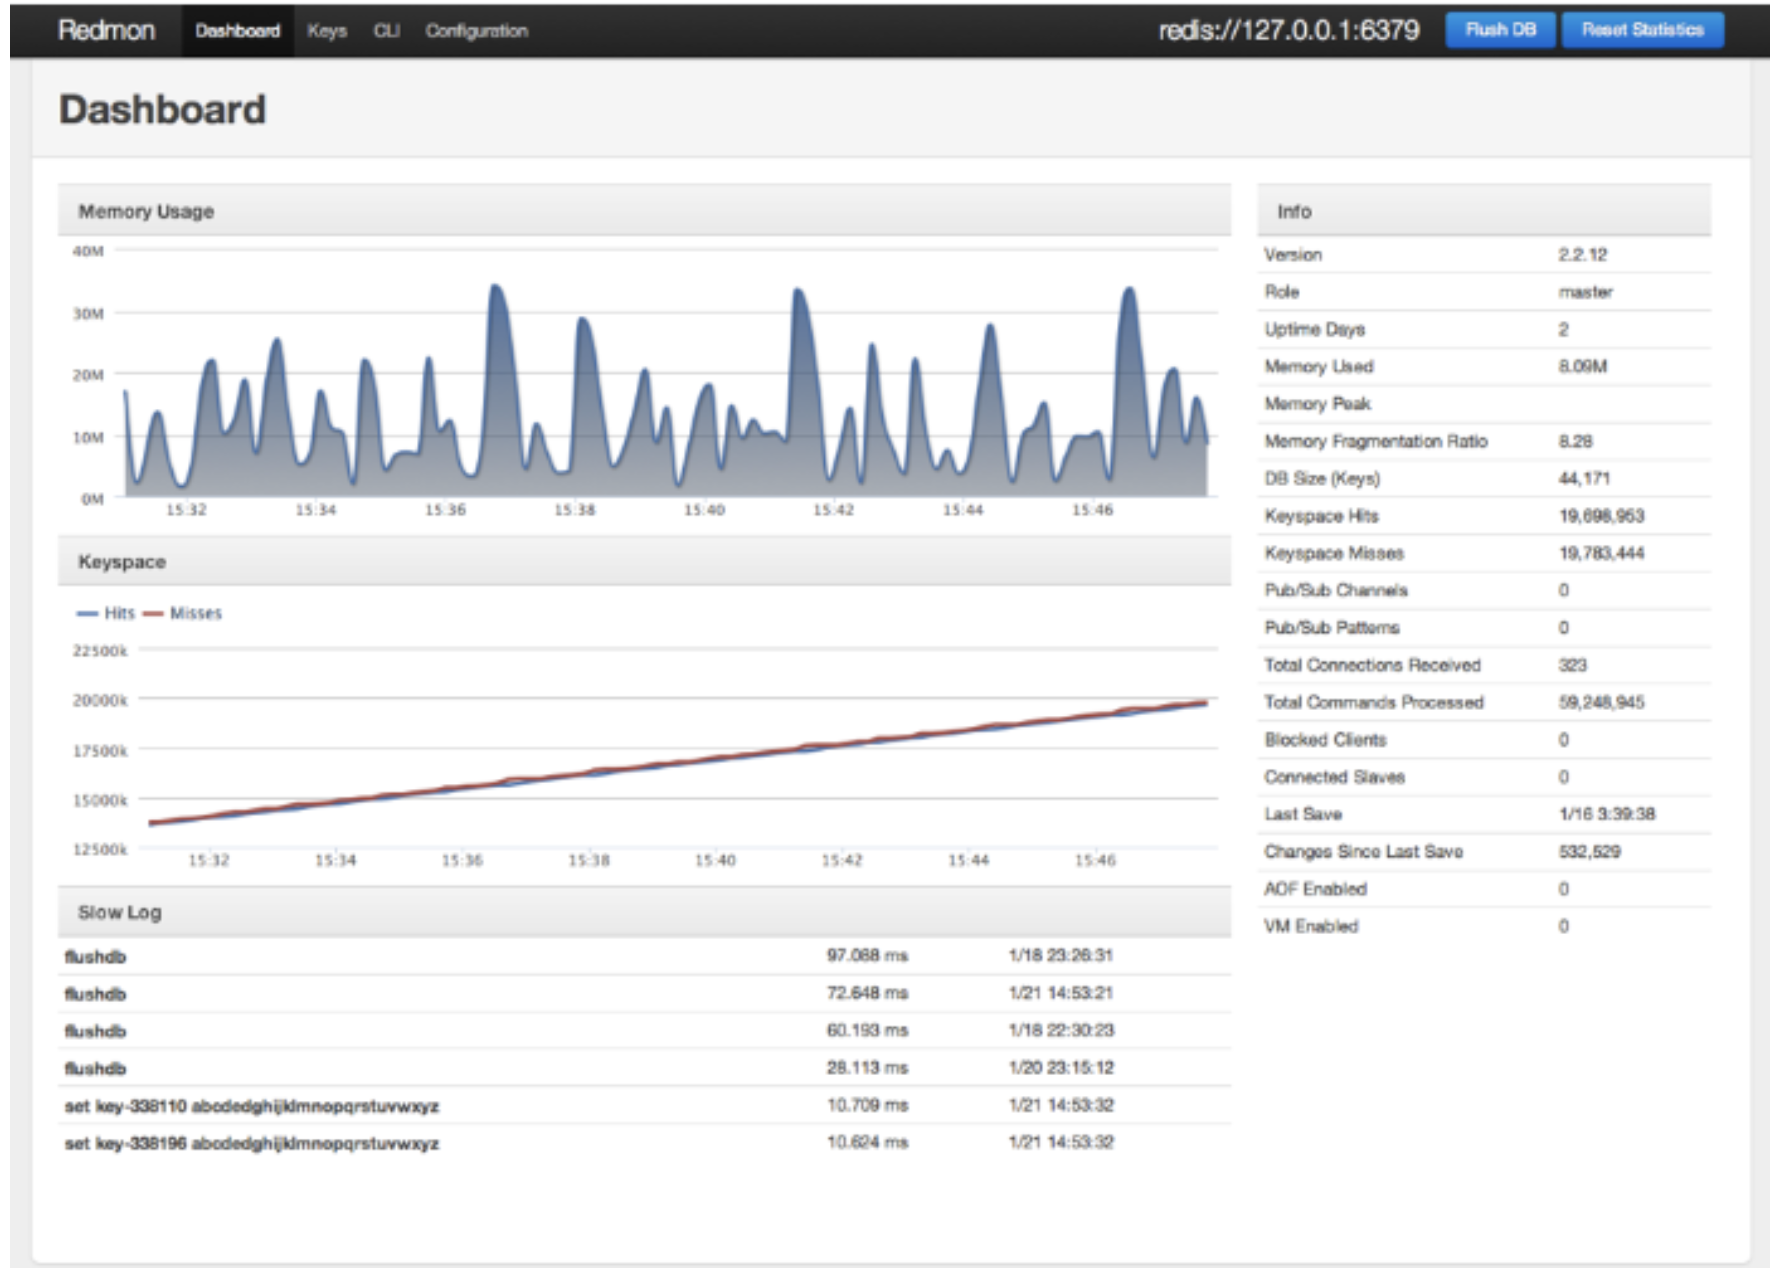1772x1272 pixels.
Task: Go to the Configuration tab
Action: [x=476, y=31]
